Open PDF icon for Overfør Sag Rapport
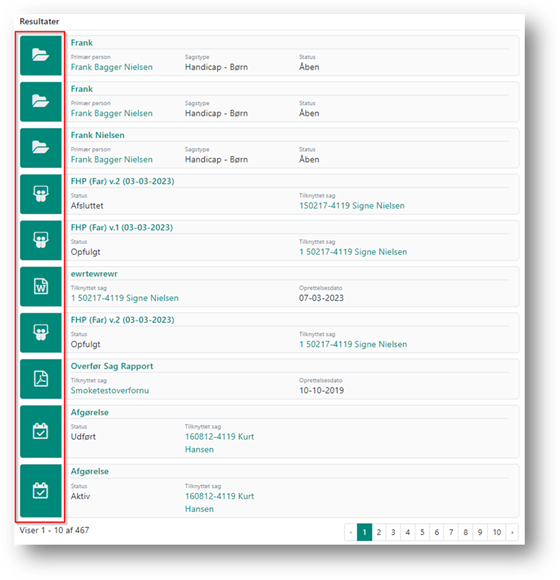The height and width of the screenshot is (580, 560). click(x=41, y=379)
